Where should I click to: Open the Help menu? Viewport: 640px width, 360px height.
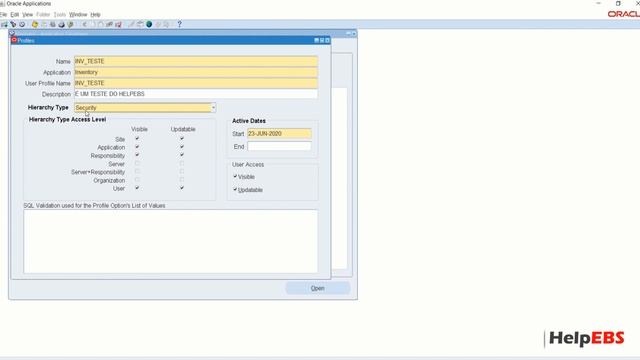(x=96, y=14)
